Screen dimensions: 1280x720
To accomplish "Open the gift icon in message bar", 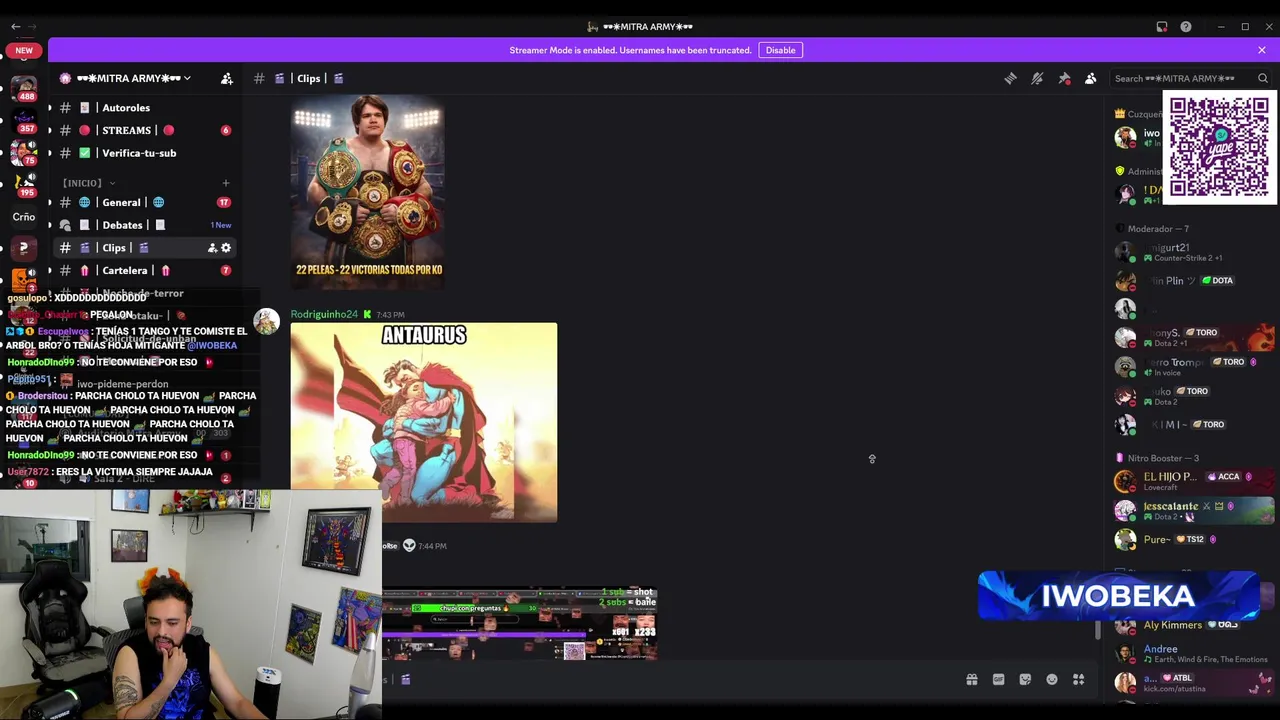I will (971, 680).
